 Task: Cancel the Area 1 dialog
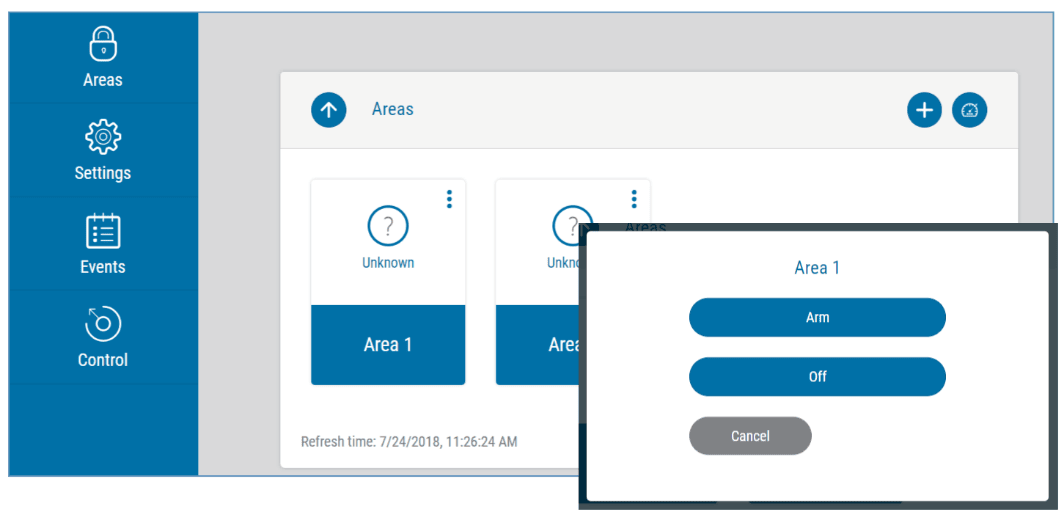click(750, 436)
